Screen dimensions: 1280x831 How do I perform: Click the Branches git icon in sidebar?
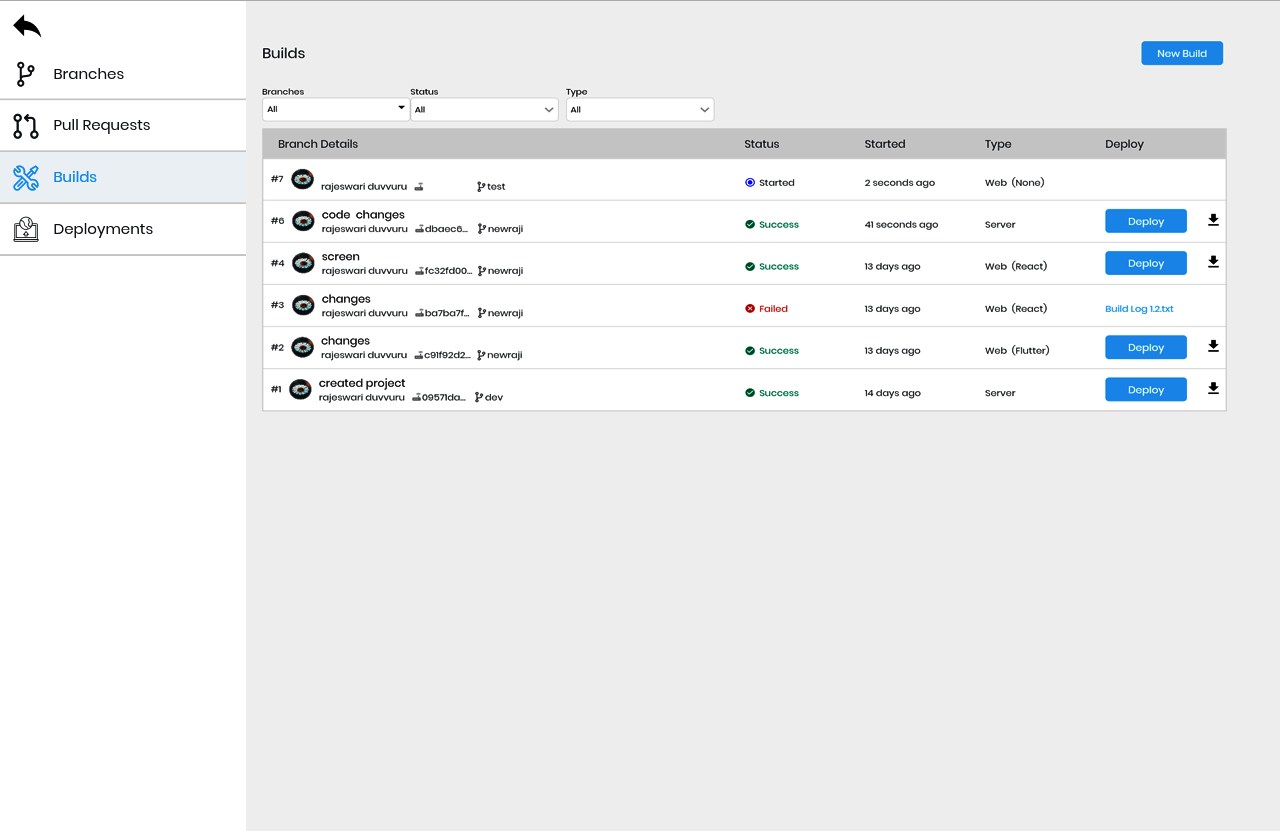coord(25,74)
